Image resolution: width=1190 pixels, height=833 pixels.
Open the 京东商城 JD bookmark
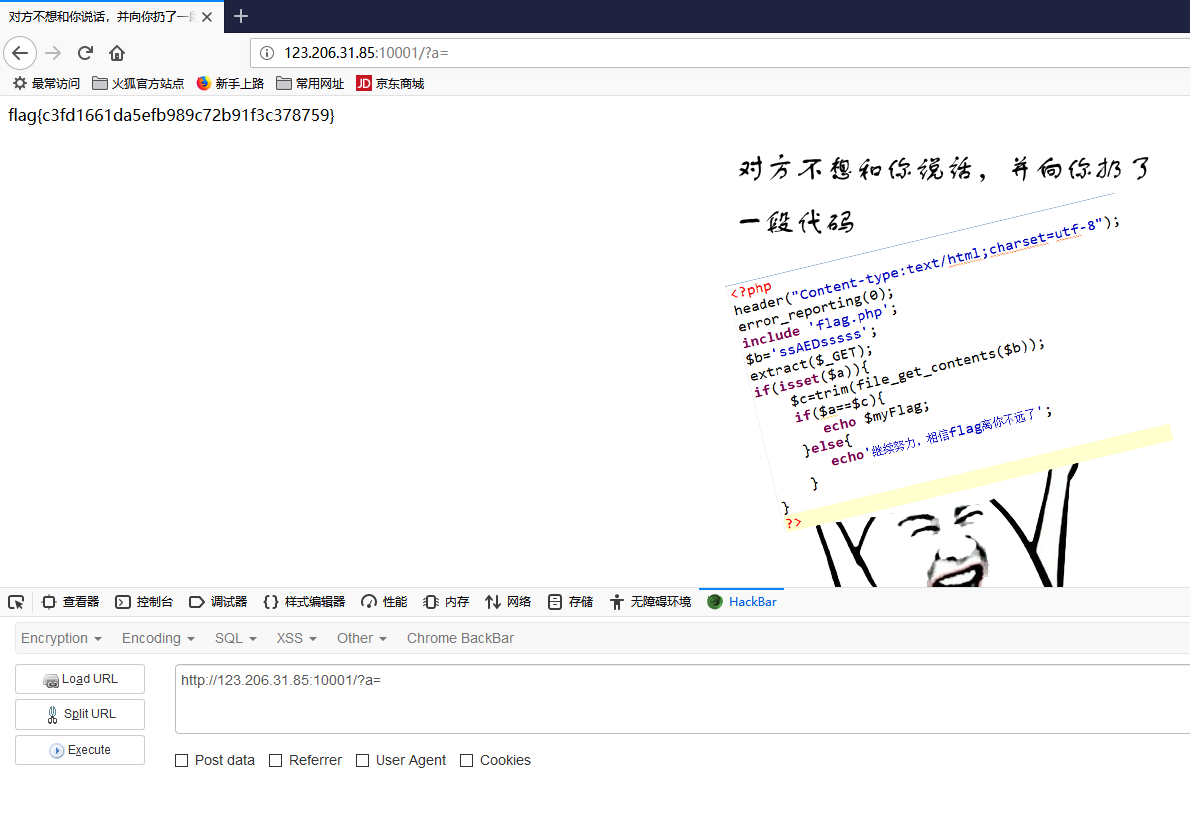(390, 83)
